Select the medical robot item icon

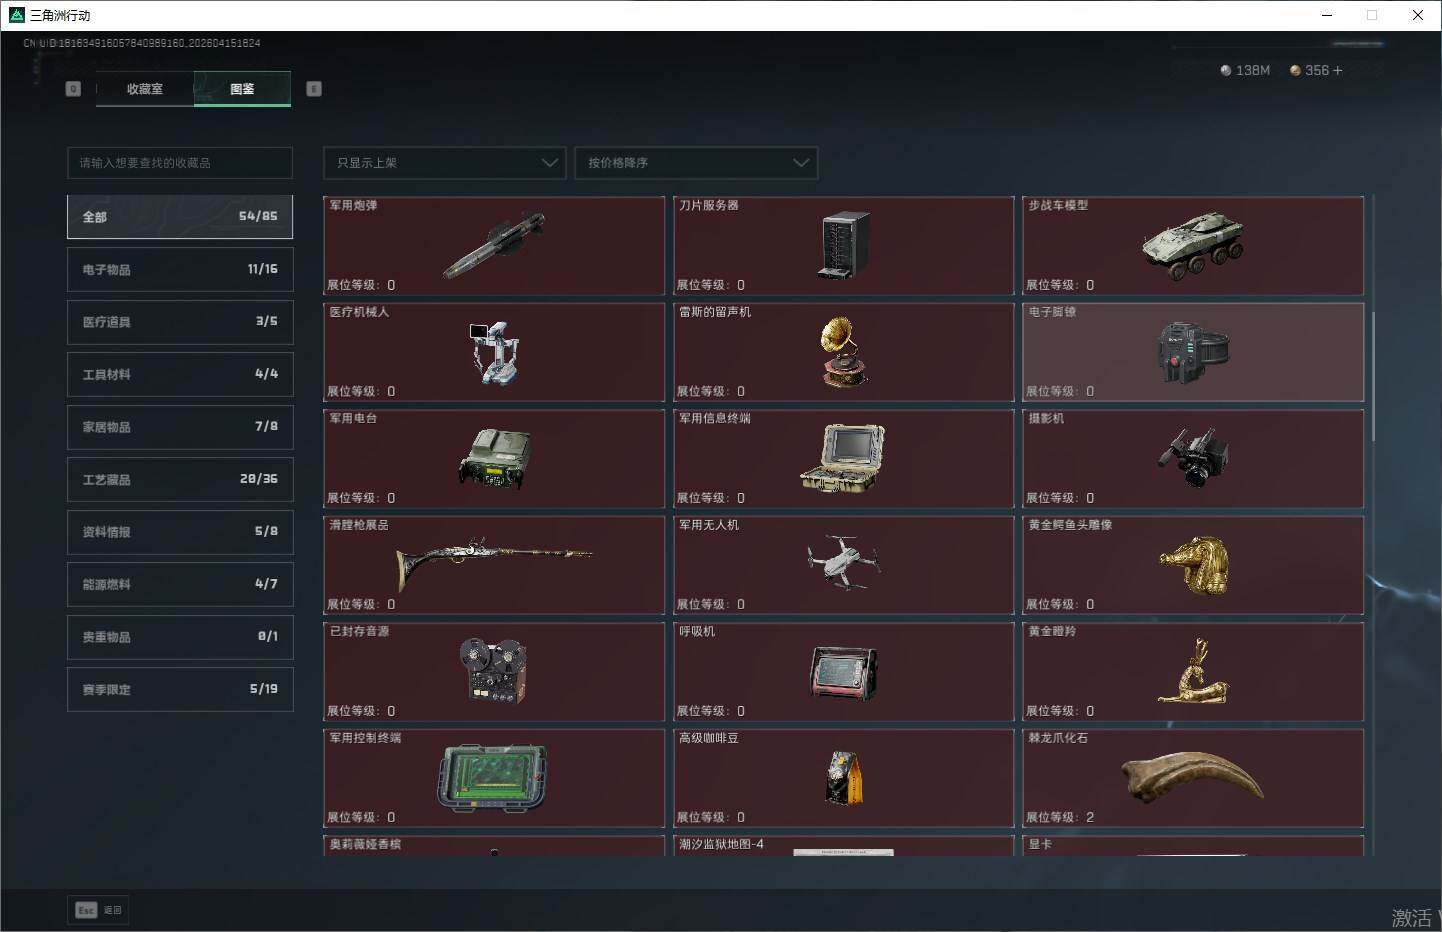(493, 352)
